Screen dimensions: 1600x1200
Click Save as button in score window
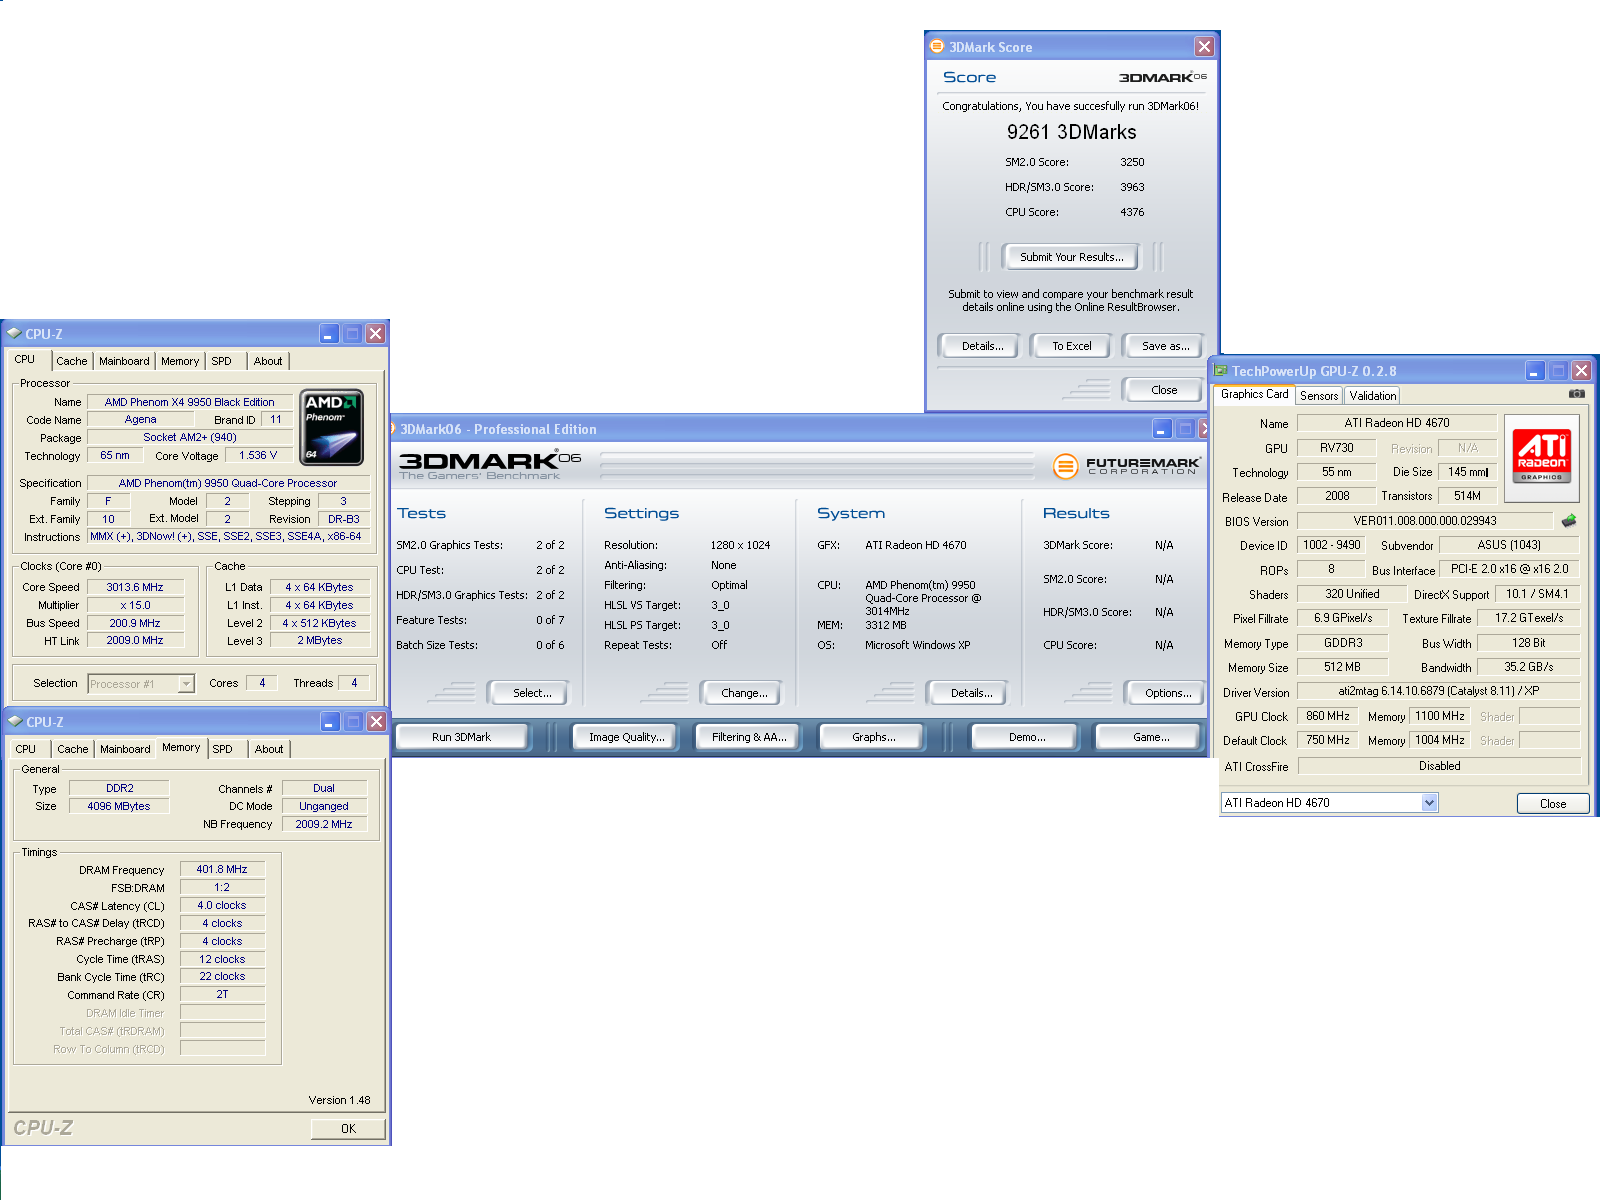[x=1165, y=346]
